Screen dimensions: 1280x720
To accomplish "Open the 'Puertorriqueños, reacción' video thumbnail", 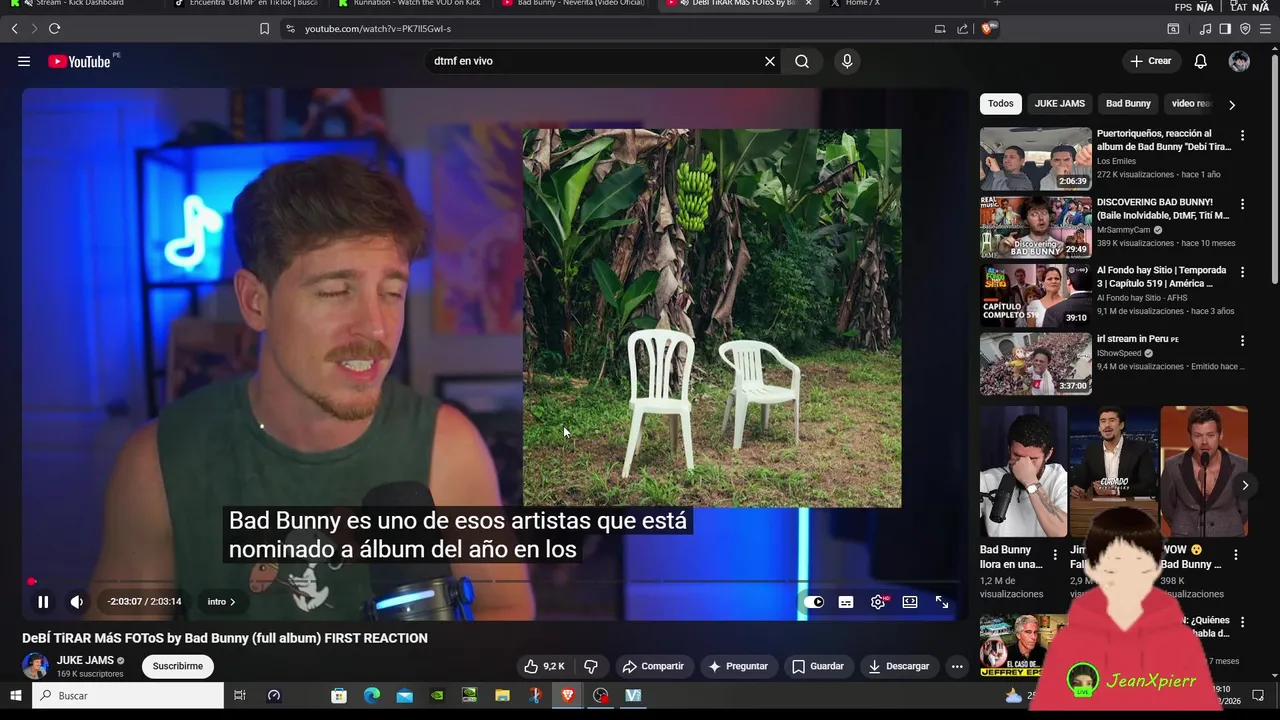I will pyautogui.click(x=1035, y=158).
